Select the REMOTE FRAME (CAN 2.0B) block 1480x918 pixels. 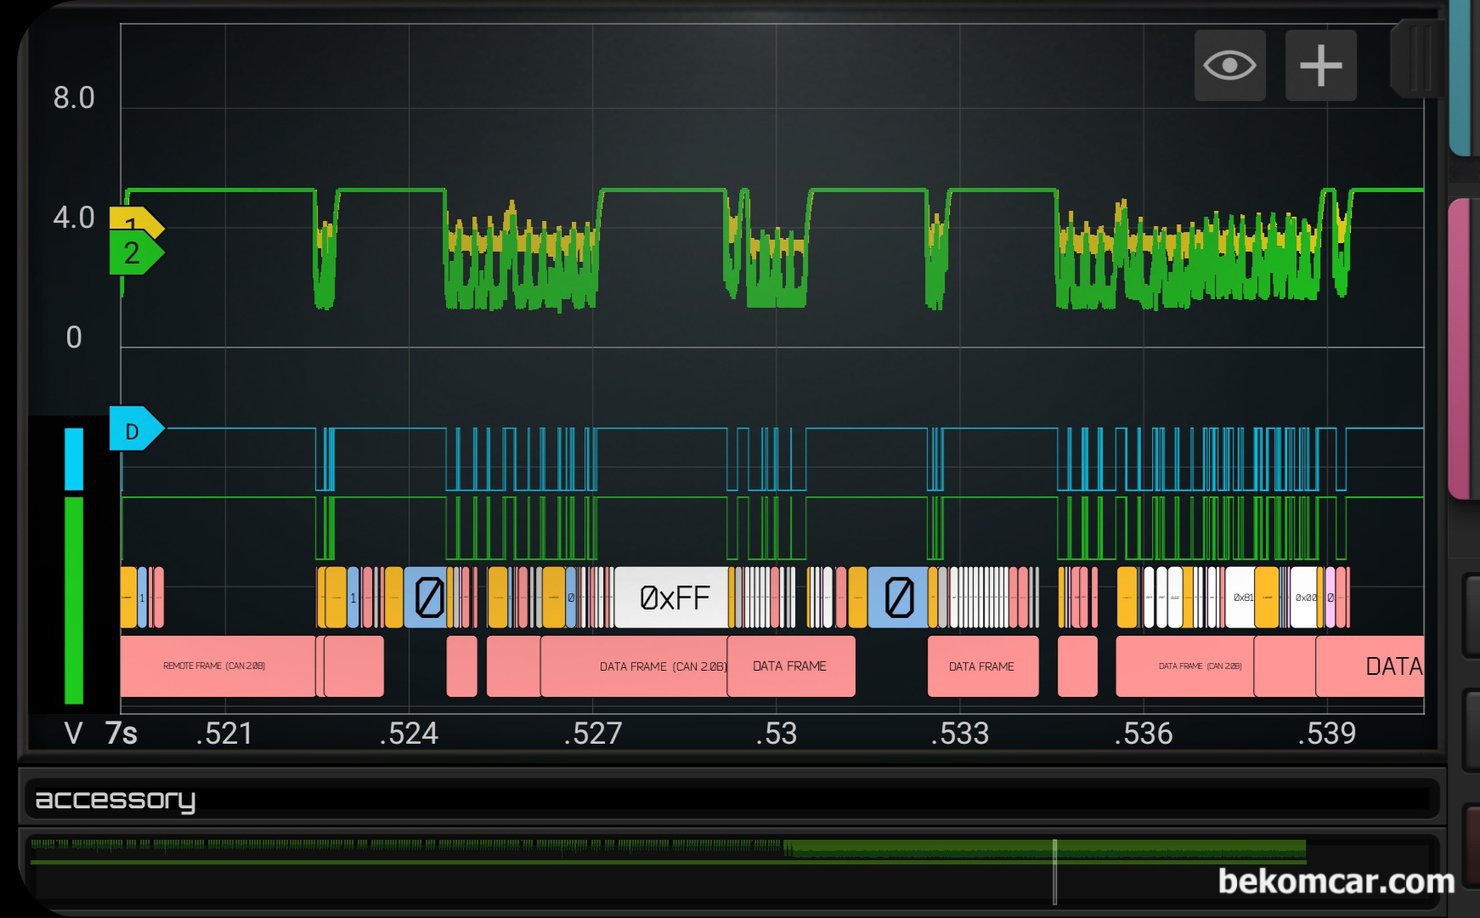[x=216, y=666]
